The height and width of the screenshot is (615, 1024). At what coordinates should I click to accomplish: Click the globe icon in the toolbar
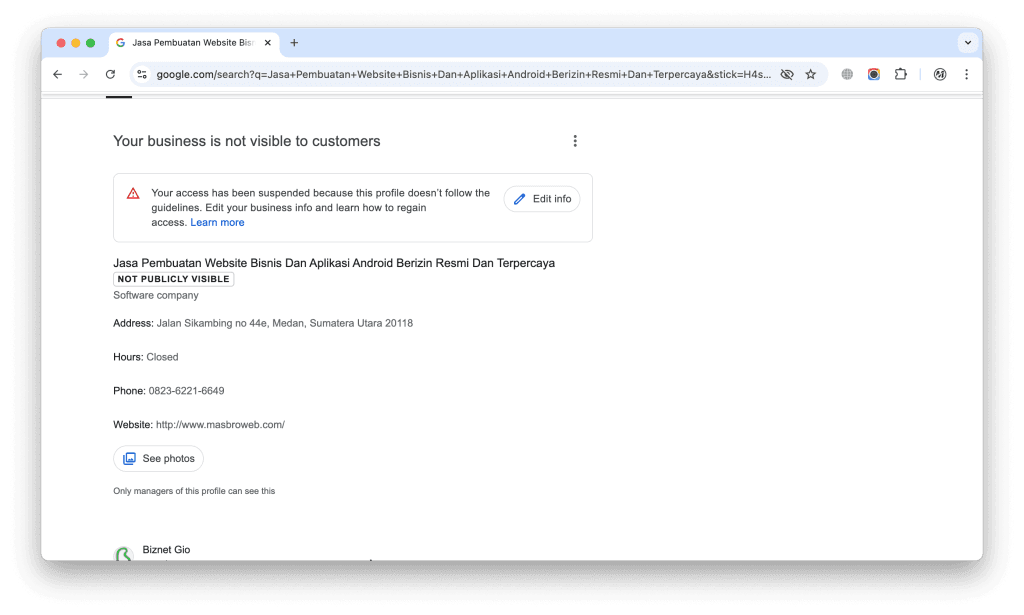coord(845,74)
